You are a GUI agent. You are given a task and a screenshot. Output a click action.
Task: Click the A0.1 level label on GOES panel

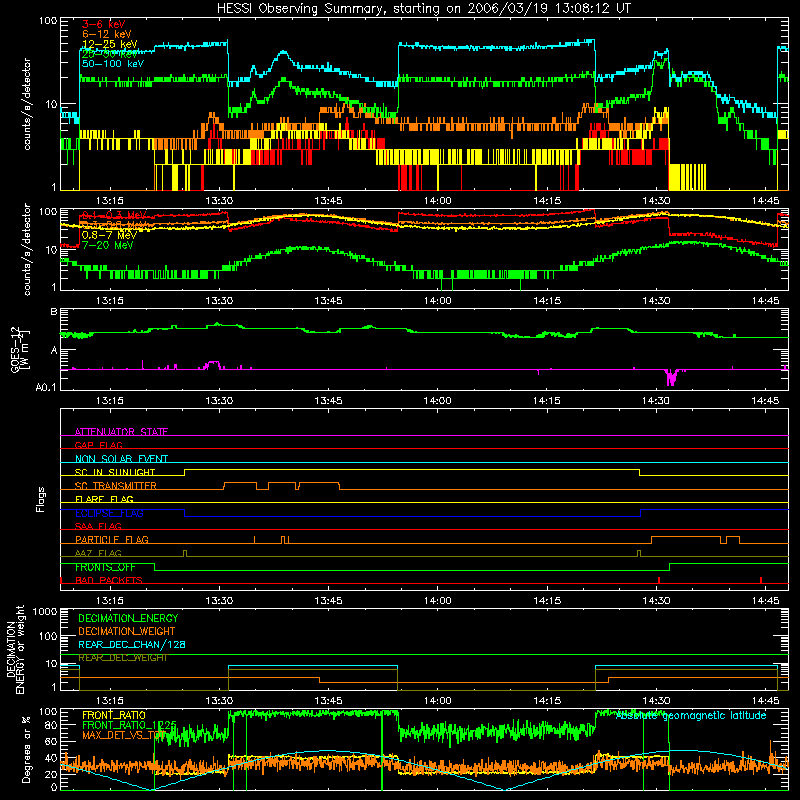46,387
